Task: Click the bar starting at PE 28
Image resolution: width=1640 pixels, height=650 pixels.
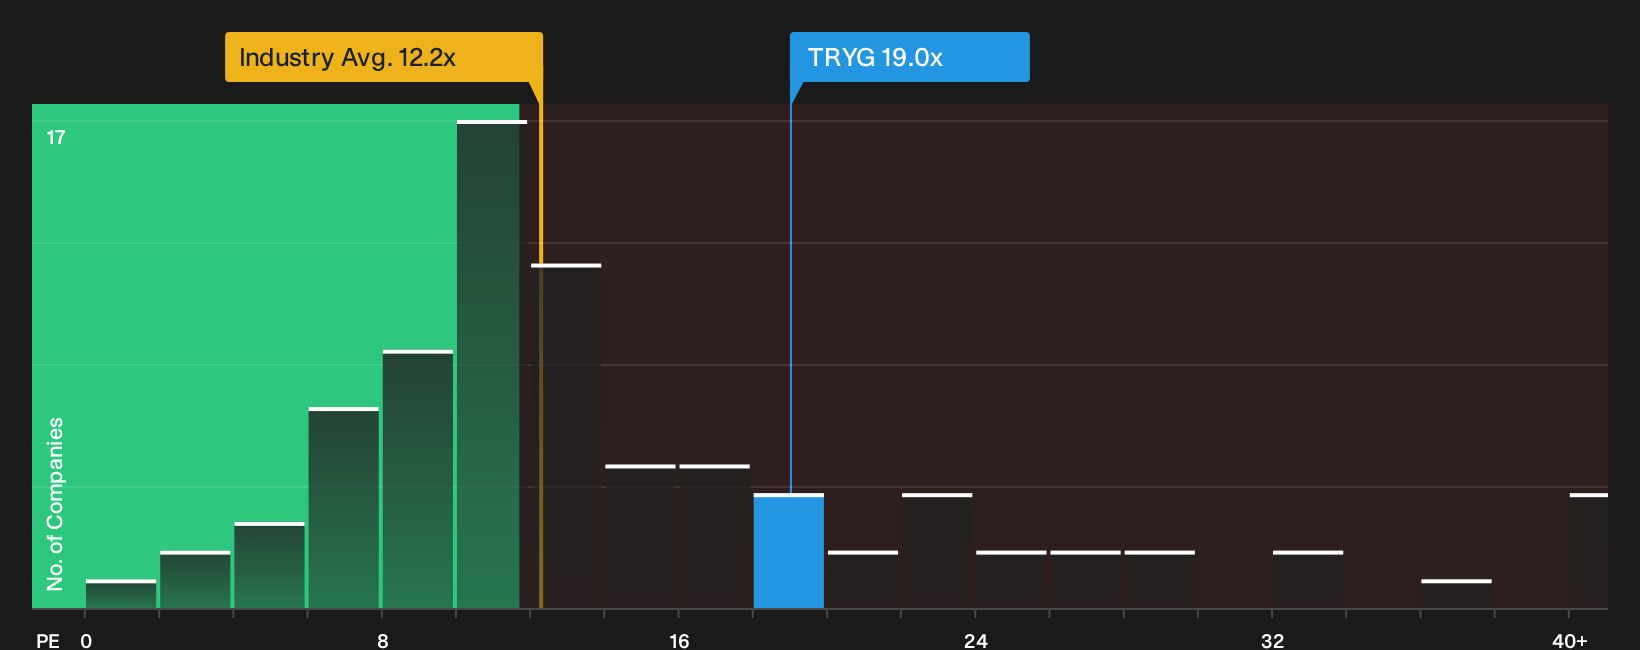Action: [1160, 579]
